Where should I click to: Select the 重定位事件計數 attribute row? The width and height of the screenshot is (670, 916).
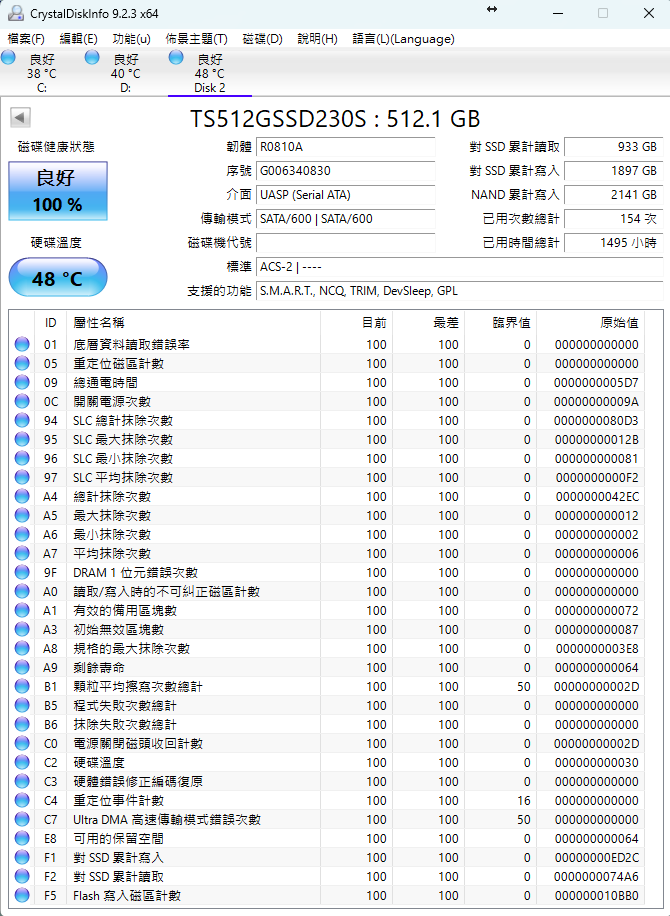point(328,800)
